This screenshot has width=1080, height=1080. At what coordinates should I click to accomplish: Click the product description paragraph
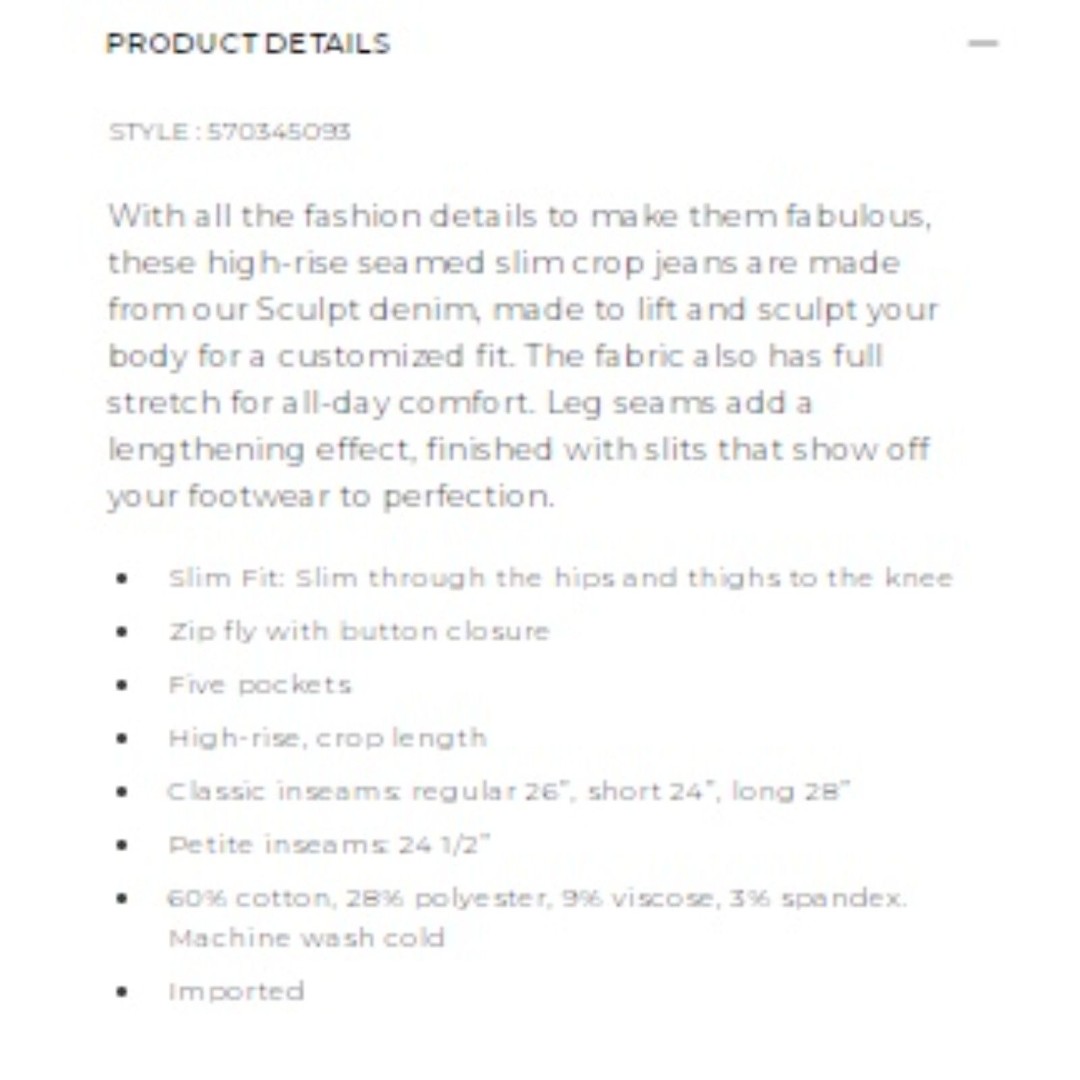tap(522, 355)
